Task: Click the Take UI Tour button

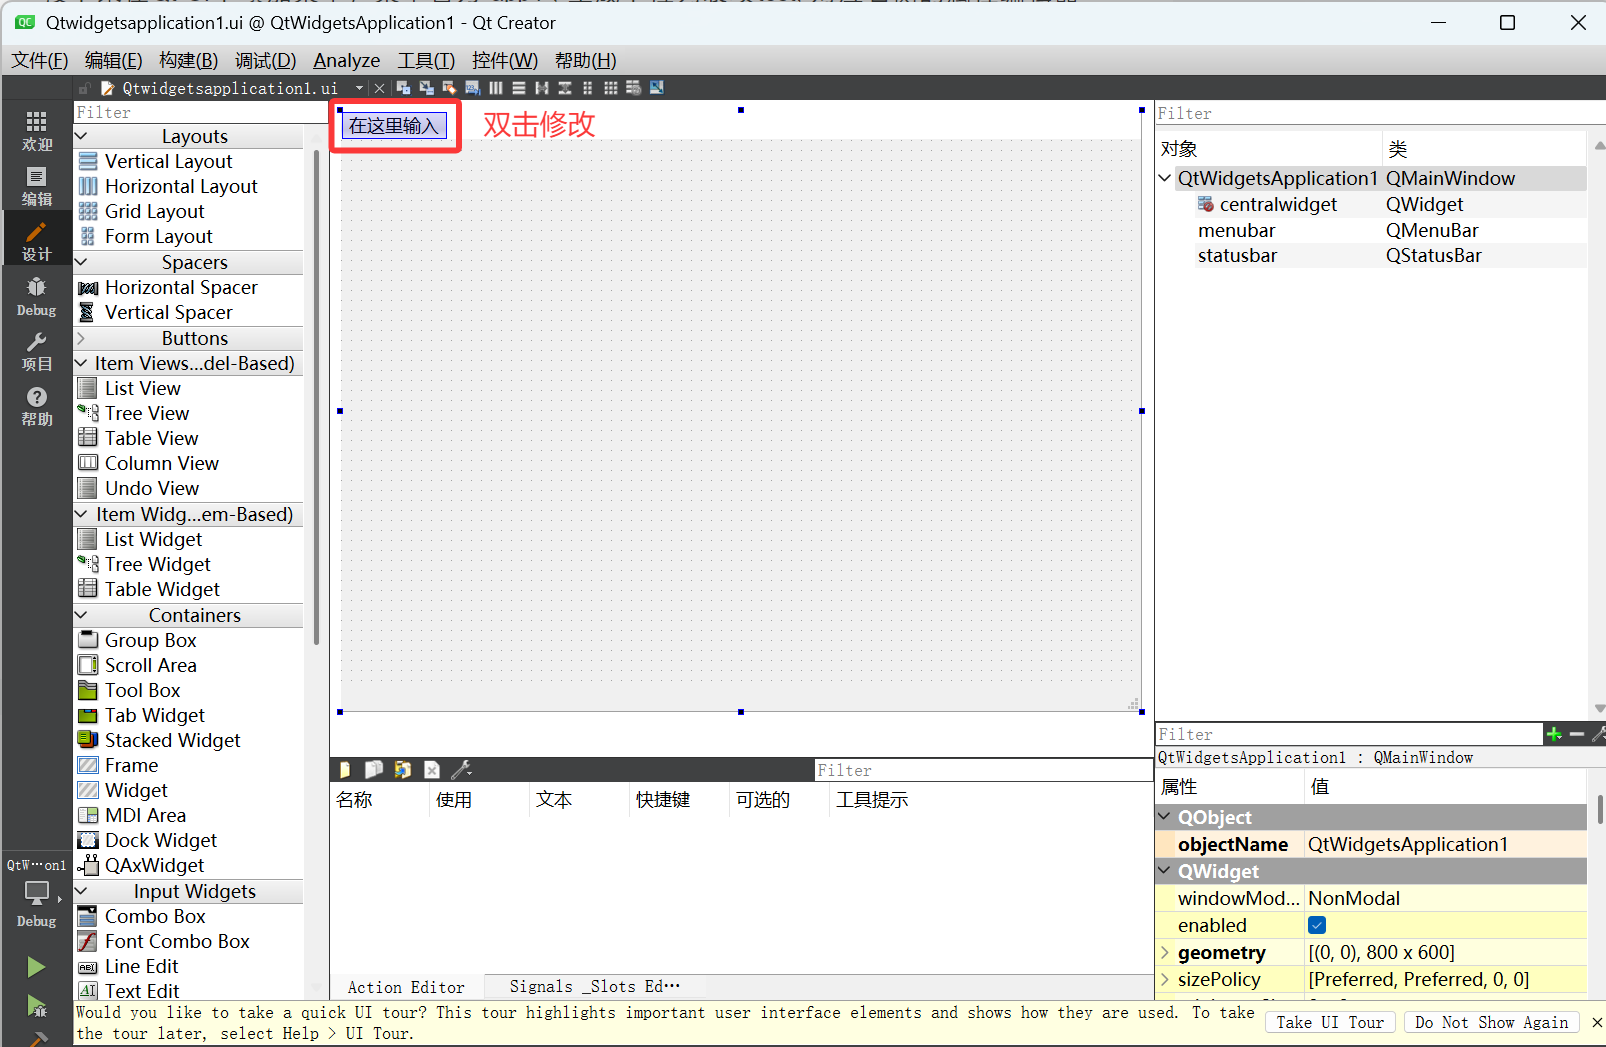Action: pos(1330,1022)
